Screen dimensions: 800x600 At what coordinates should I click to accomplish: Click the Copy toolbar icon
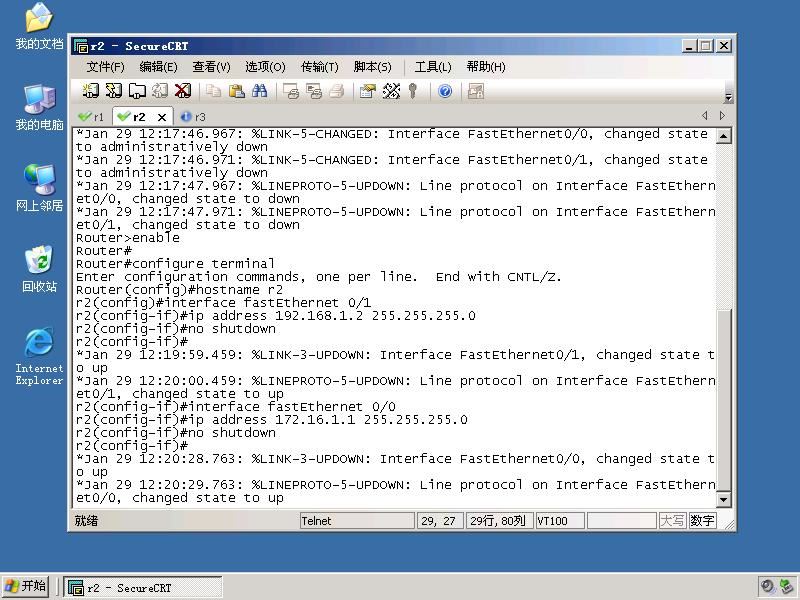[x=213, y=91]
